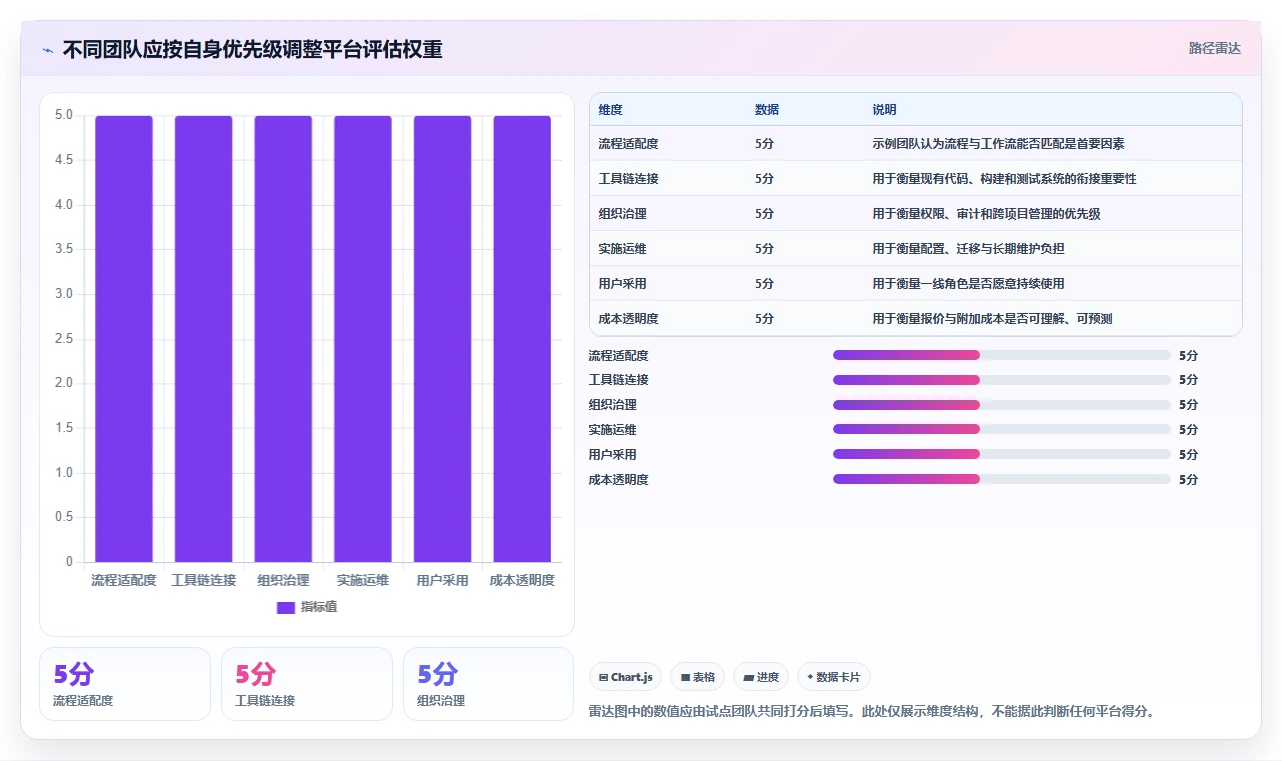The height and width of the screenshot is (761, 1282).
Task: Select the 进度 tag
Action: pyautogui.click(x=761, y=677)
